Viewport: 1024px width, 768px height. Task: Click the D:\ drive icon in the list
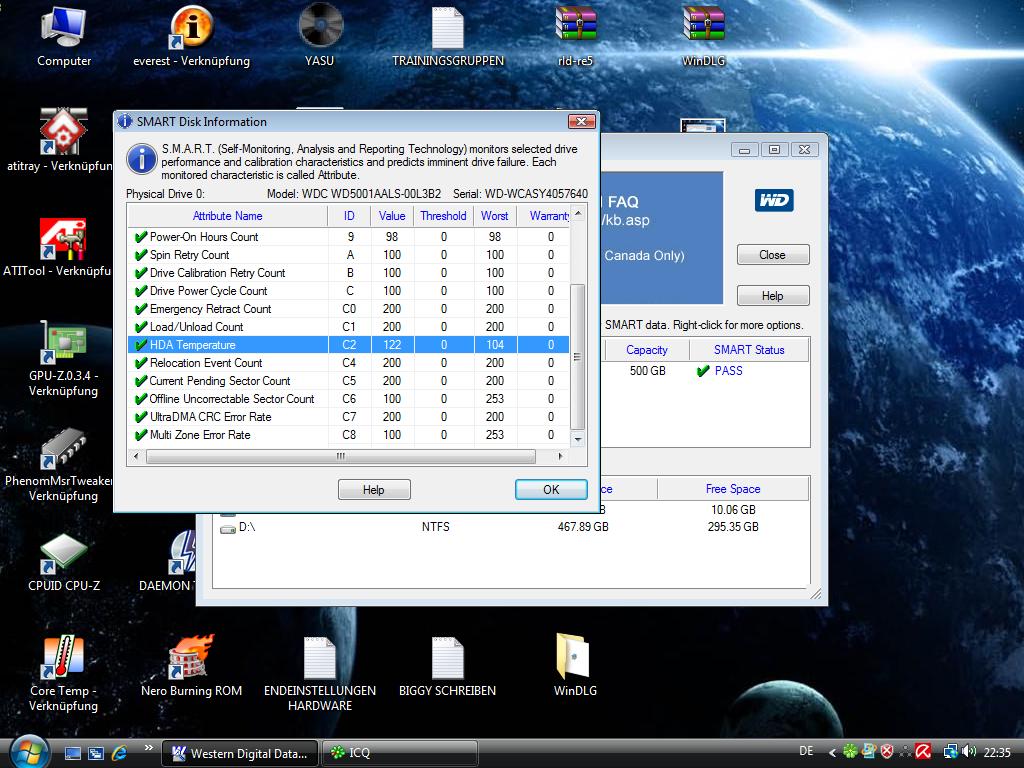(x=227, y=528)
